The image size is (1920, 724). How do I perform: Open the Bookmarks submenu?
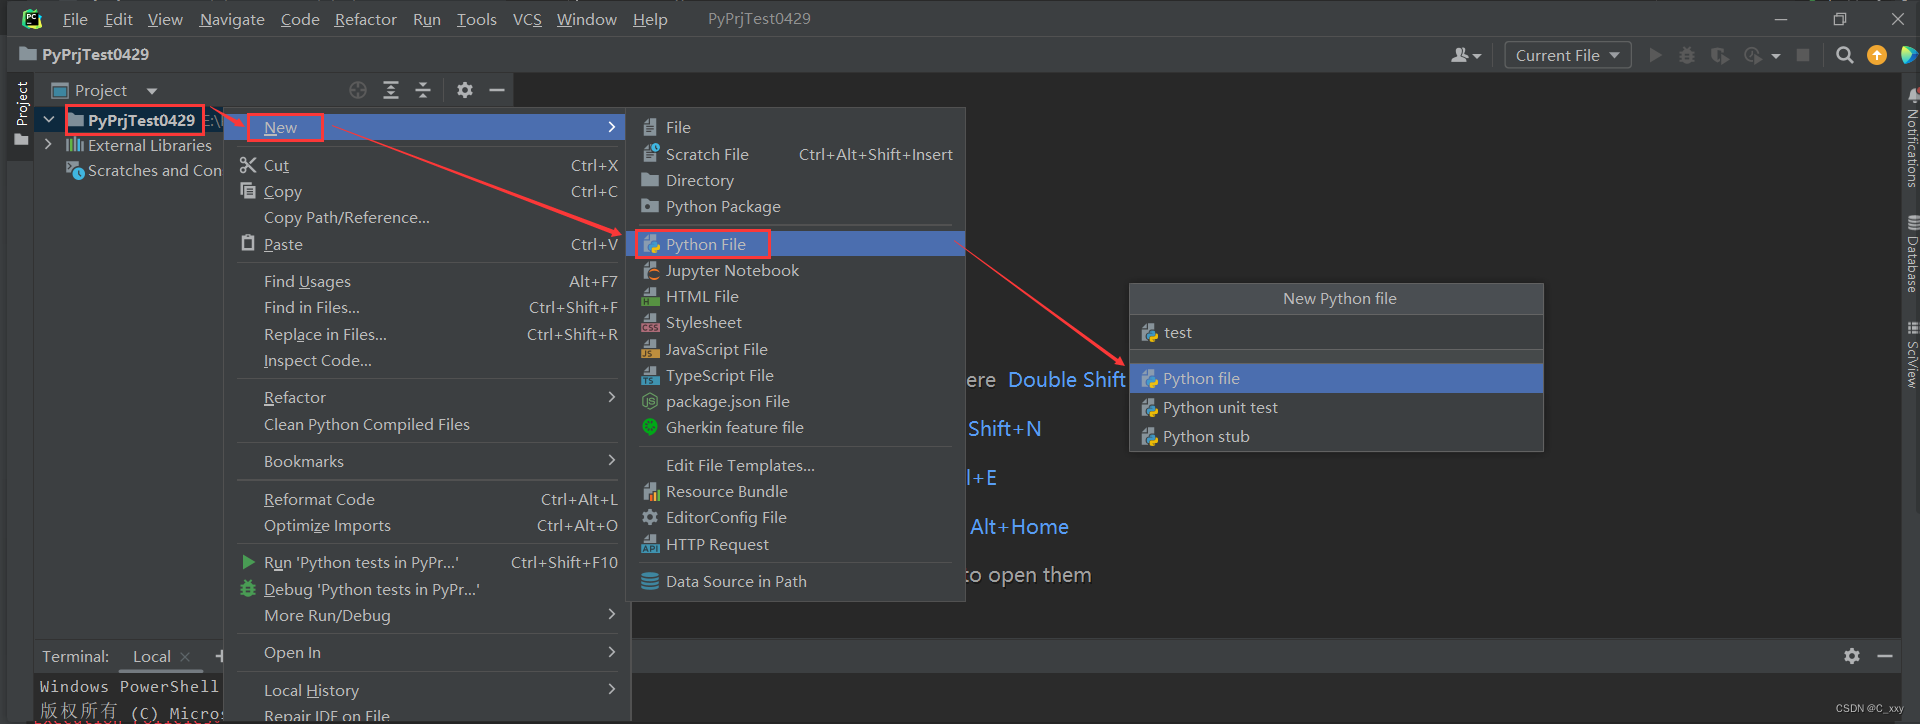point(430,462)
